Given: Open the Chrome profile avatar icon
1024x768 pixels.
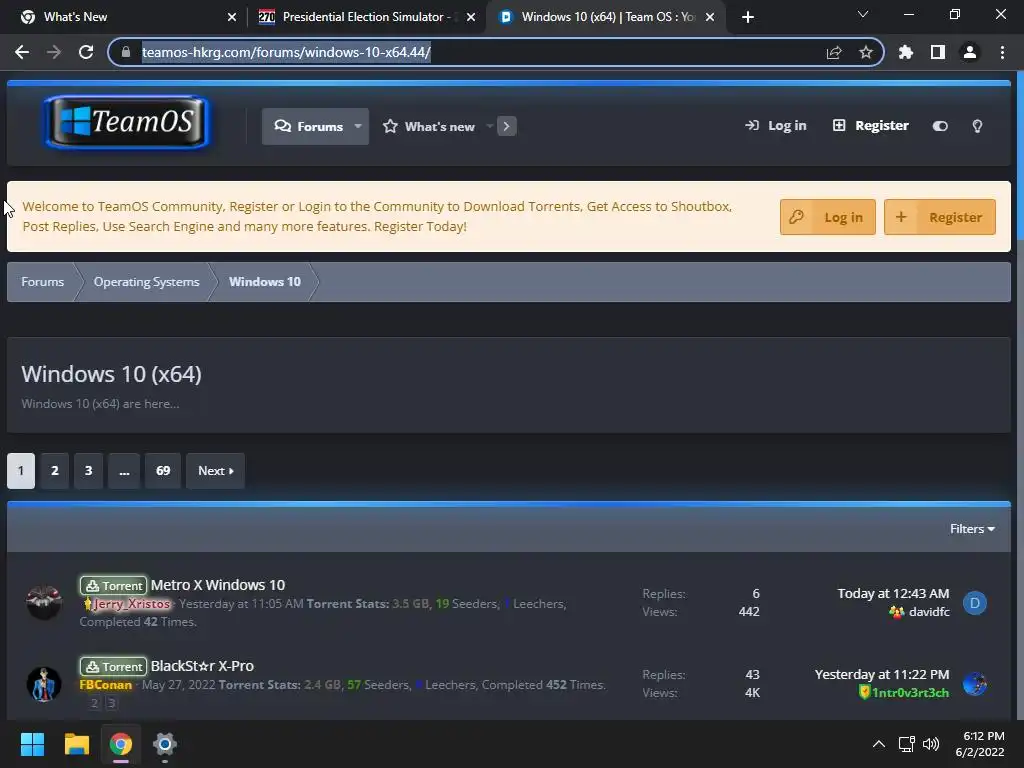Looking at the screenshot, I should coord(970,52).
